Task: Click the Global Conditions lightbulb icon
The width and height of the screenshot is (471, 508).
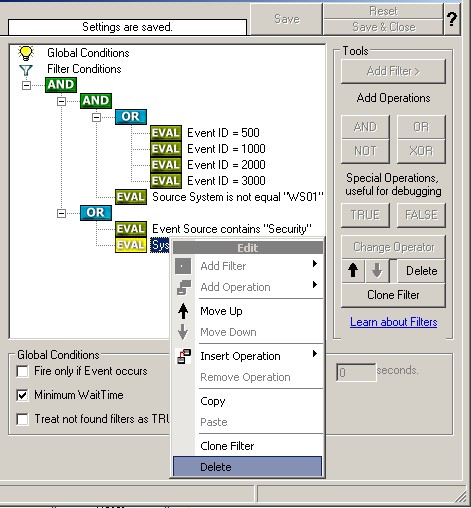Action: pyautogui.click(x=26, y=53)
